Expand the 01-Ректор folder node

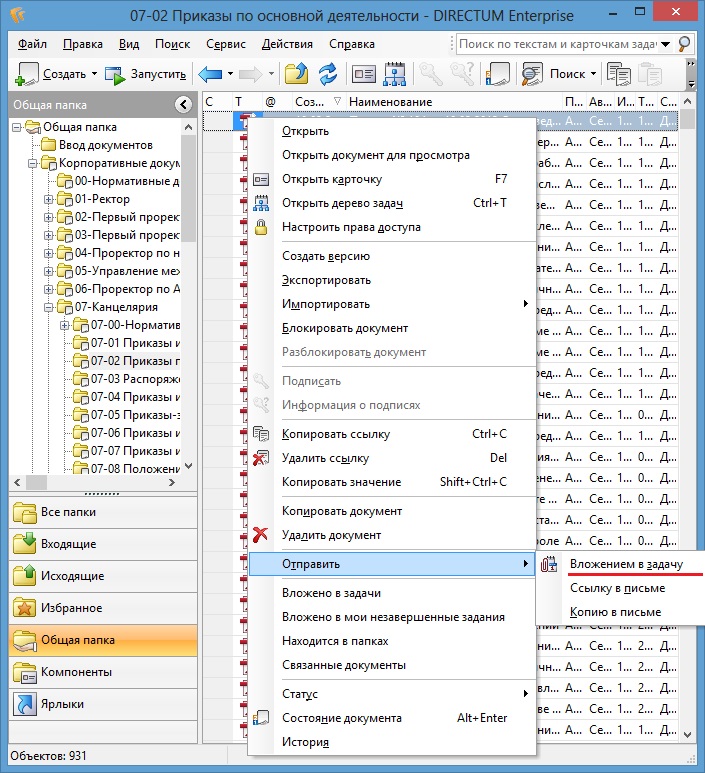click(x=49, y=200)
